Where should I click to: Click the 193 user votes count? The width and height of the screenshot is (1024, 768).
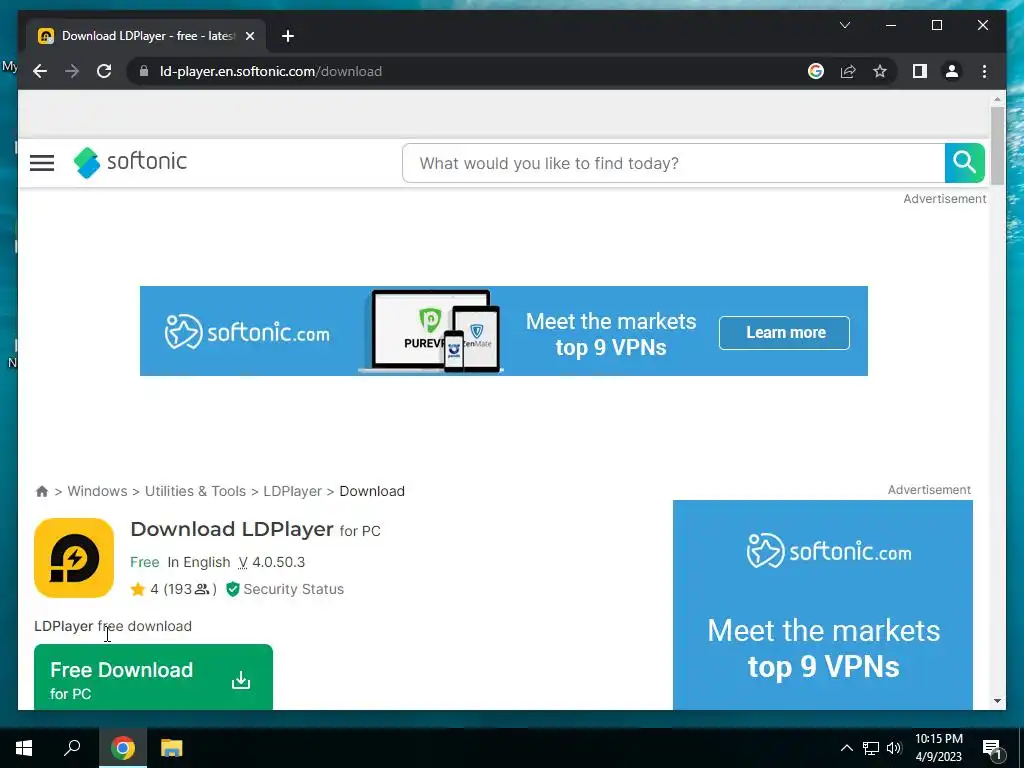coord(189,589)
